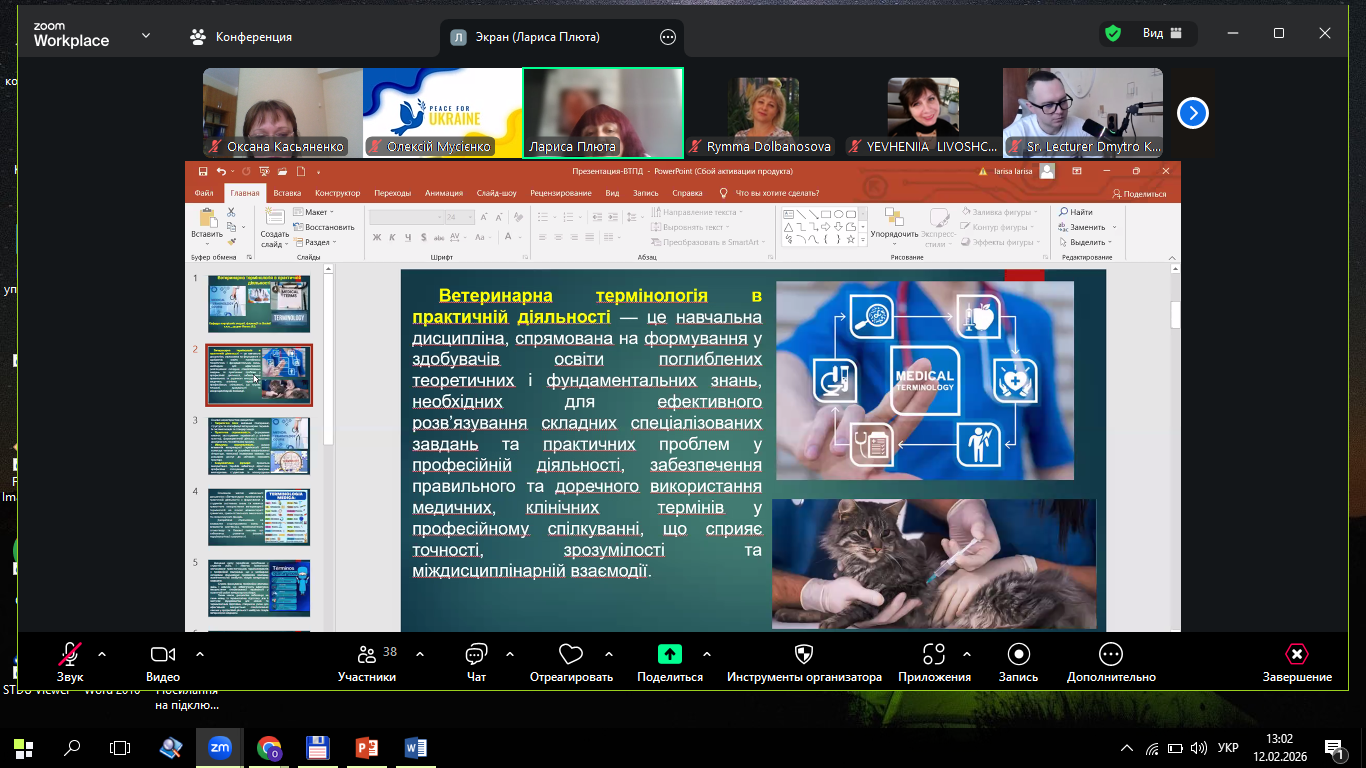Open the Apps icon in Zoom
Screen dimensions: 1366x768
tap(934, 654)
